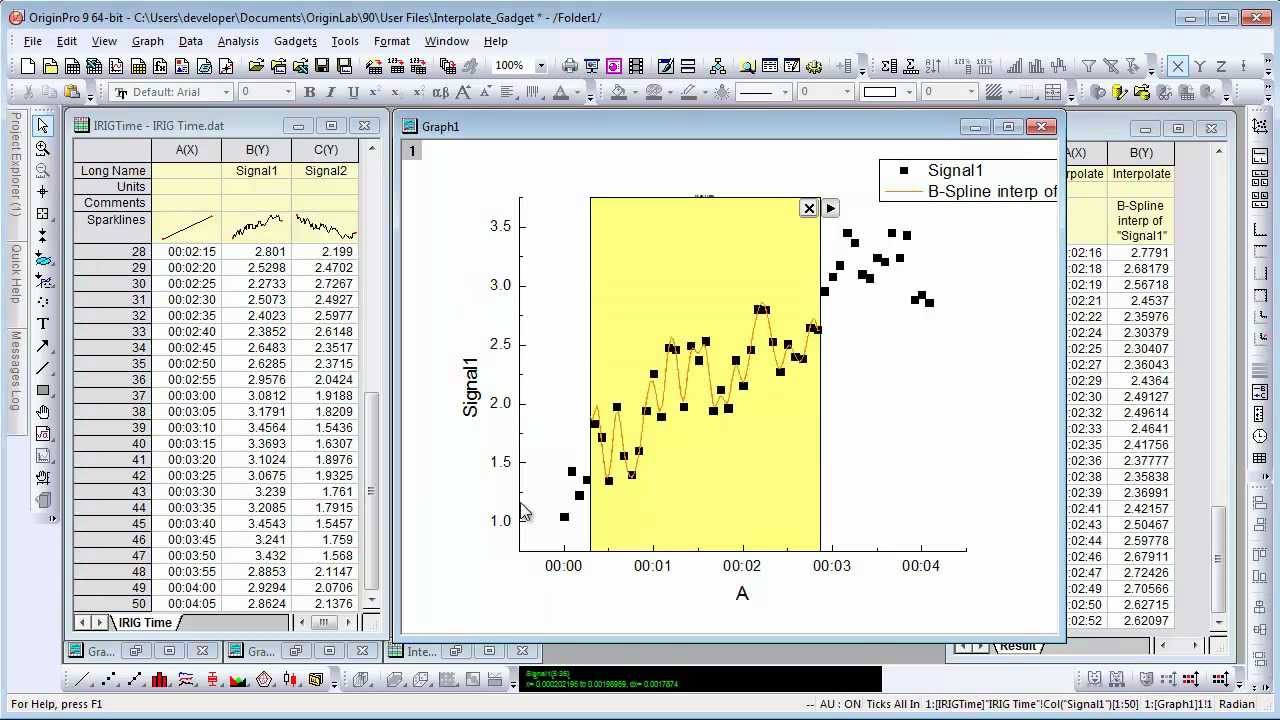Click the Column chart icon on the bottom toolbar
The height and width of the screenshot is (720, 1280).
tap(160, 680)
